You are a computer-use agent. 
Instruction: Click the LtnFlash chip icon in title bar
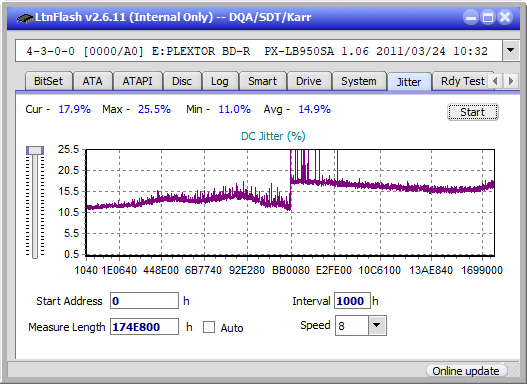tap(24, 18)
